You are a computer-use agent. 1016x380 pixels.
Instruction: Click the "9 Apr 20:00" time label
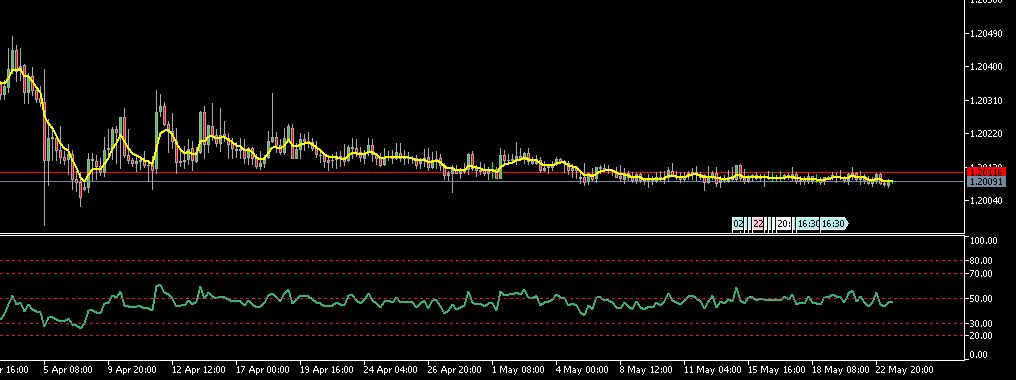point(132,370)
